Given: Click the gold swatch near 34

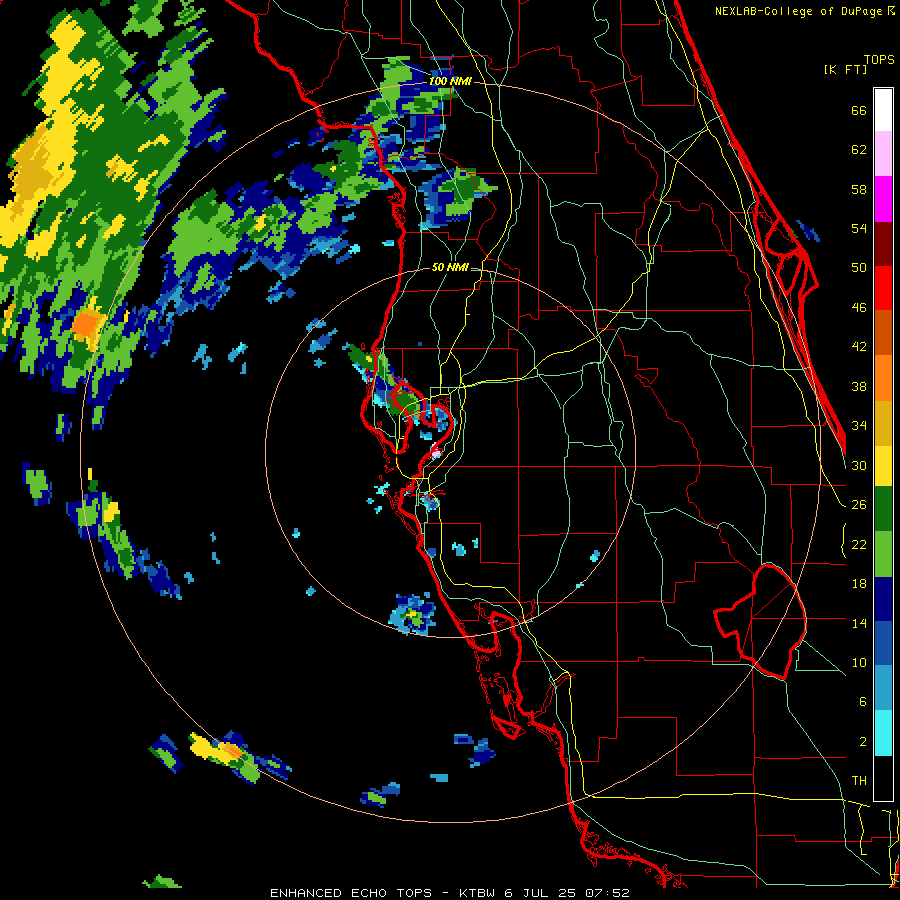Looking at the screenshot, I should pos(883,423).
